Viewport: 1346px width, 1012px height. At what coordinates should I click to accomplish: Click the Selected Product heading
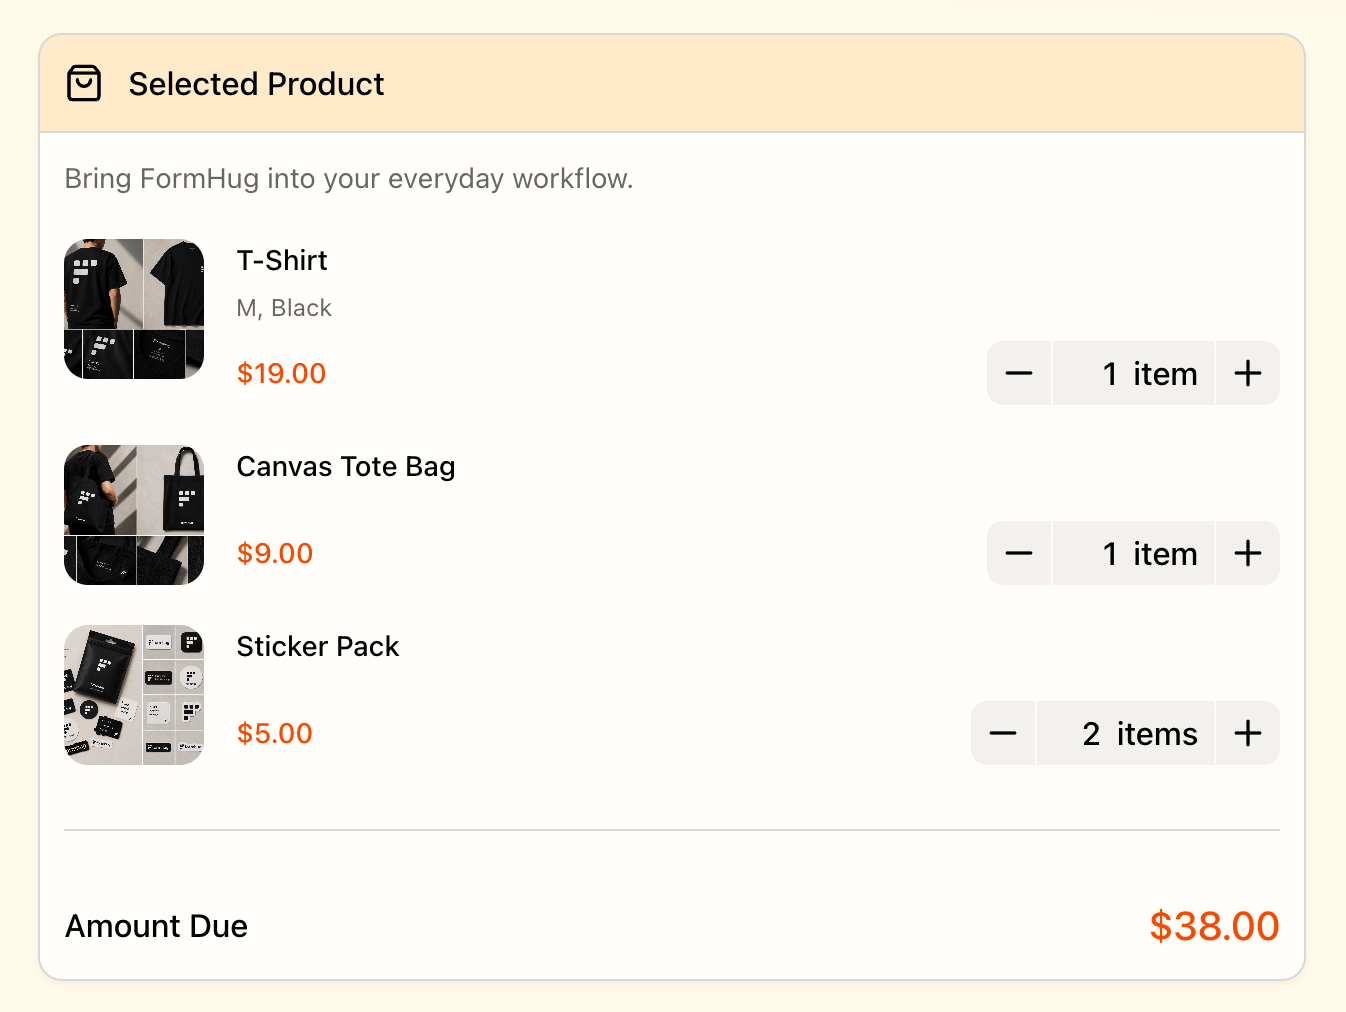pos(256,84)
